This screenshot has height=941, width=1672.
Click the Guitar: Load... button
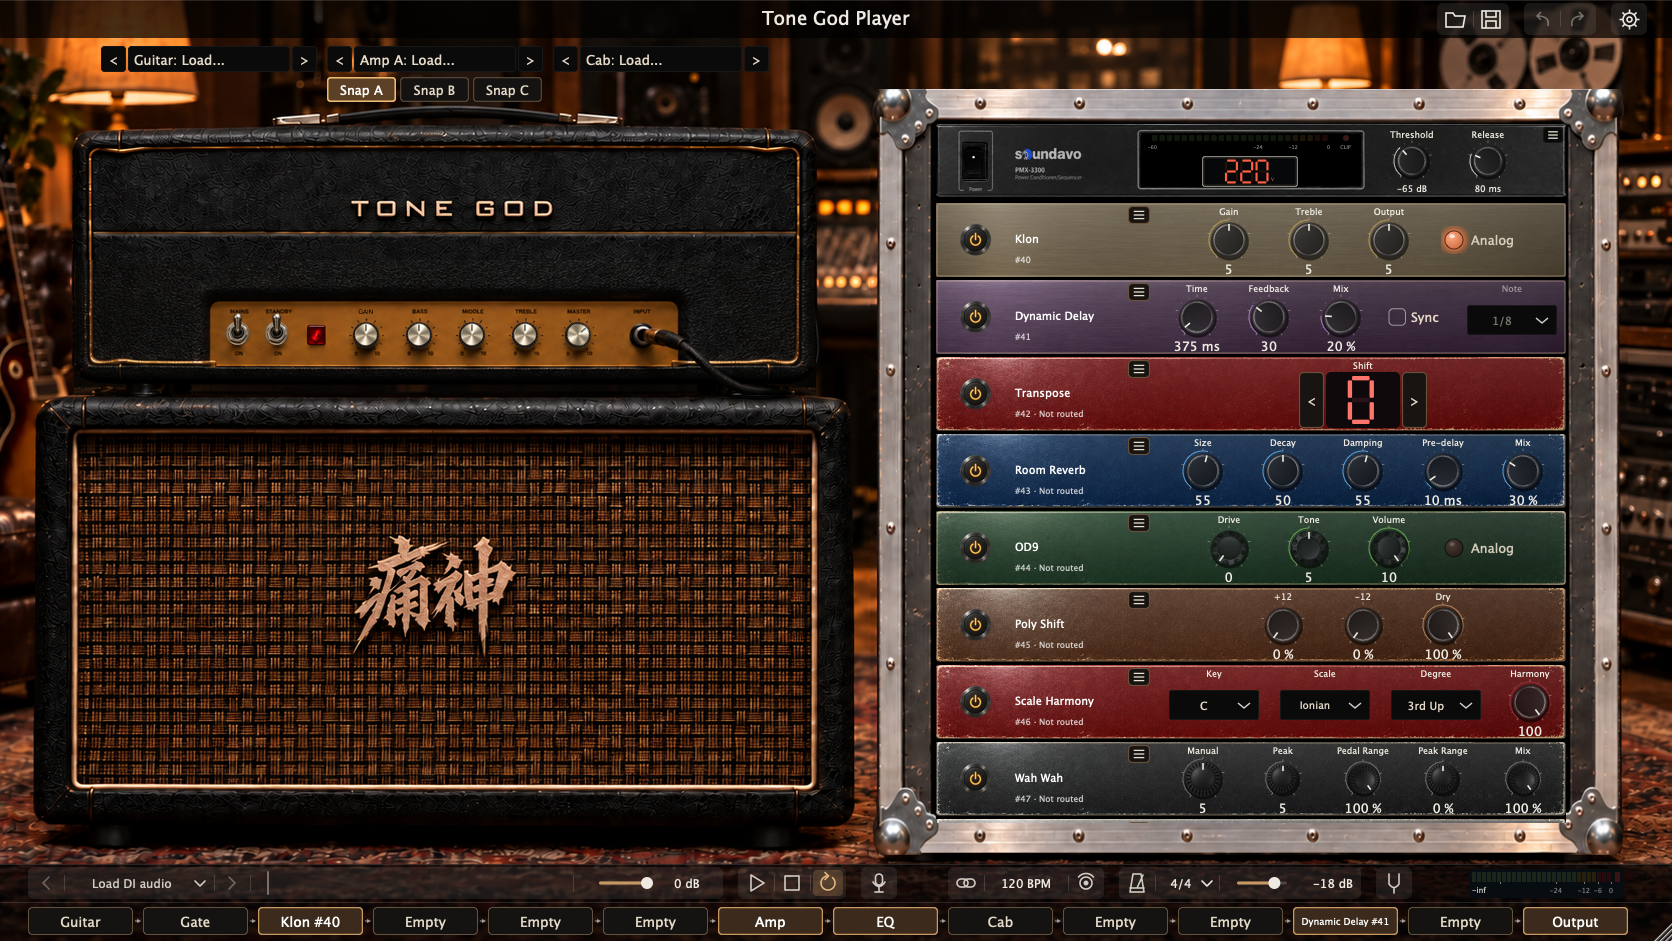209,60
